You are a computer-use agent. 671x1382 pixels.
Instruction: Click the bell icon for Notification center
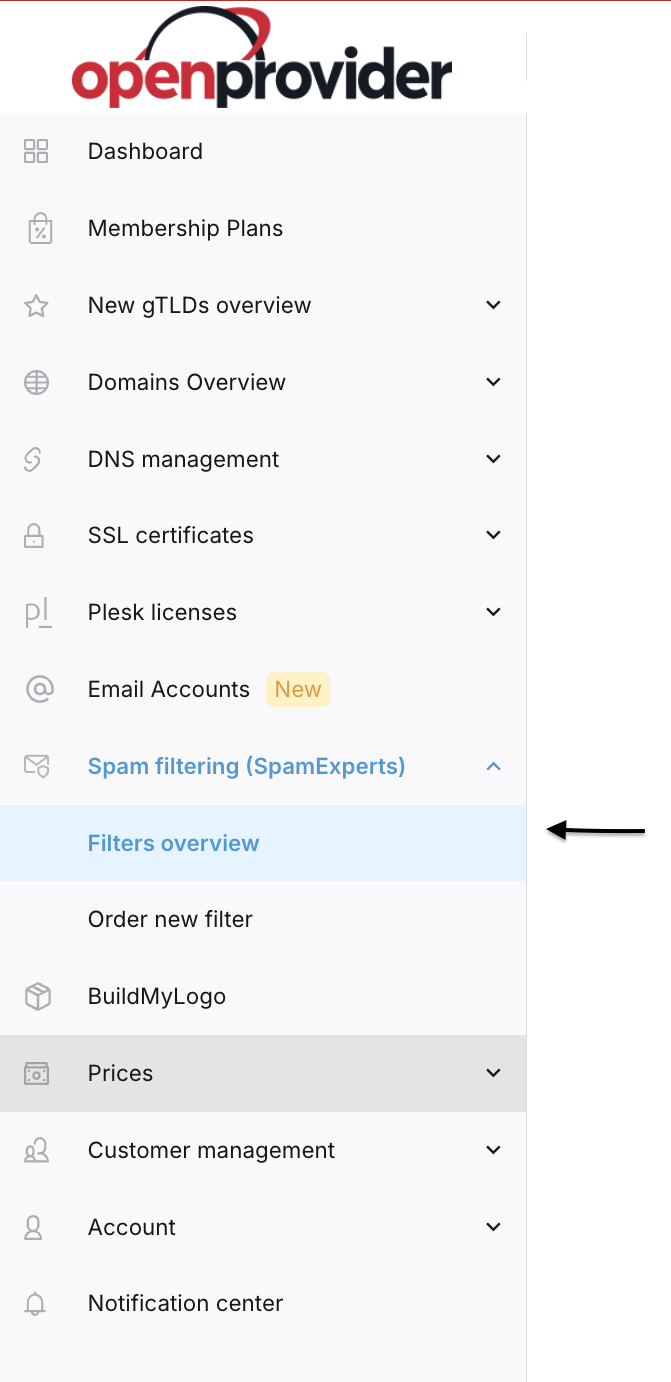click(x=35, y=1303)
